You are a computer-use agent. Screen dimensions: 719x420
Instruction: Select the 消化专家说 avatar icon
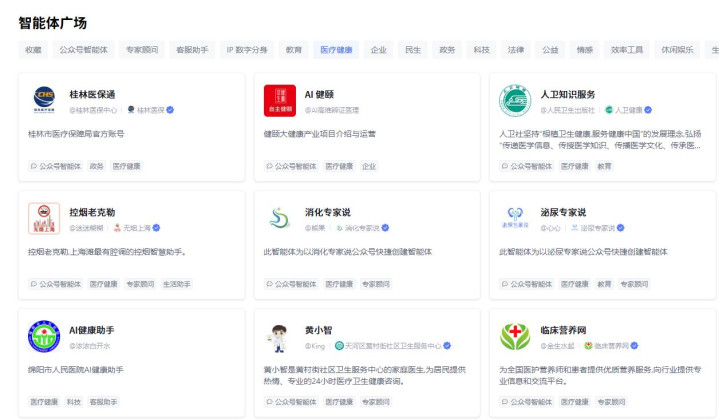(280, 219)
